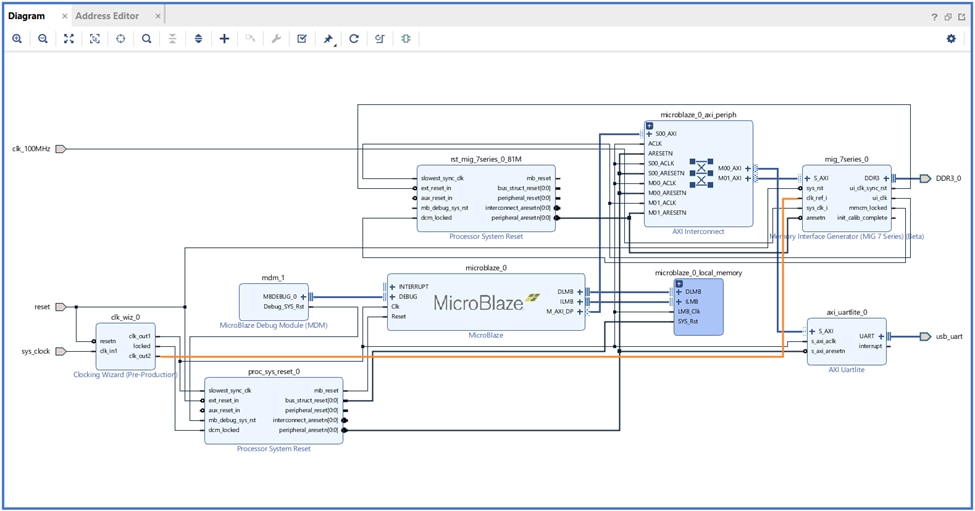The height and width of the screenshot is (511, 975).
Task: Expand M00_AXI interface pin
Action: tap(747, 168)
